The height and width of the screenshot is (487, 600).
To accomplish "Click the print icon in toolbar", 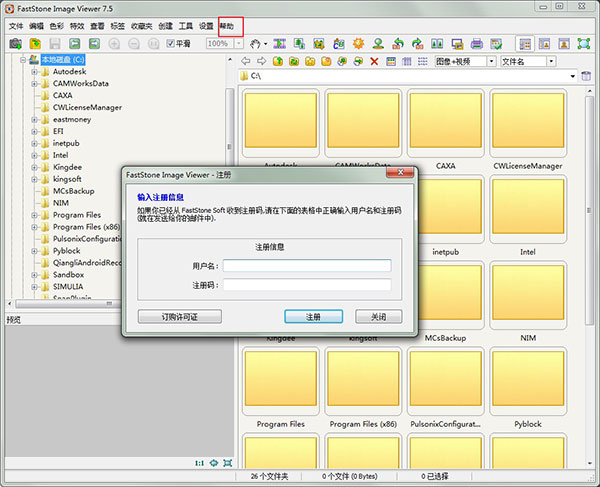I will 478,44.
